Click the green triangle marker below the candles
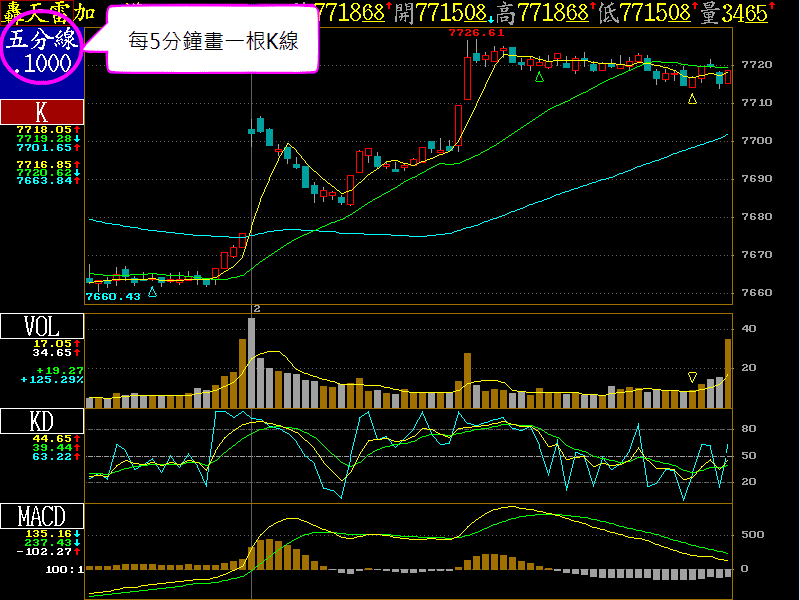The image size is (800, 600). click(540, 76)
